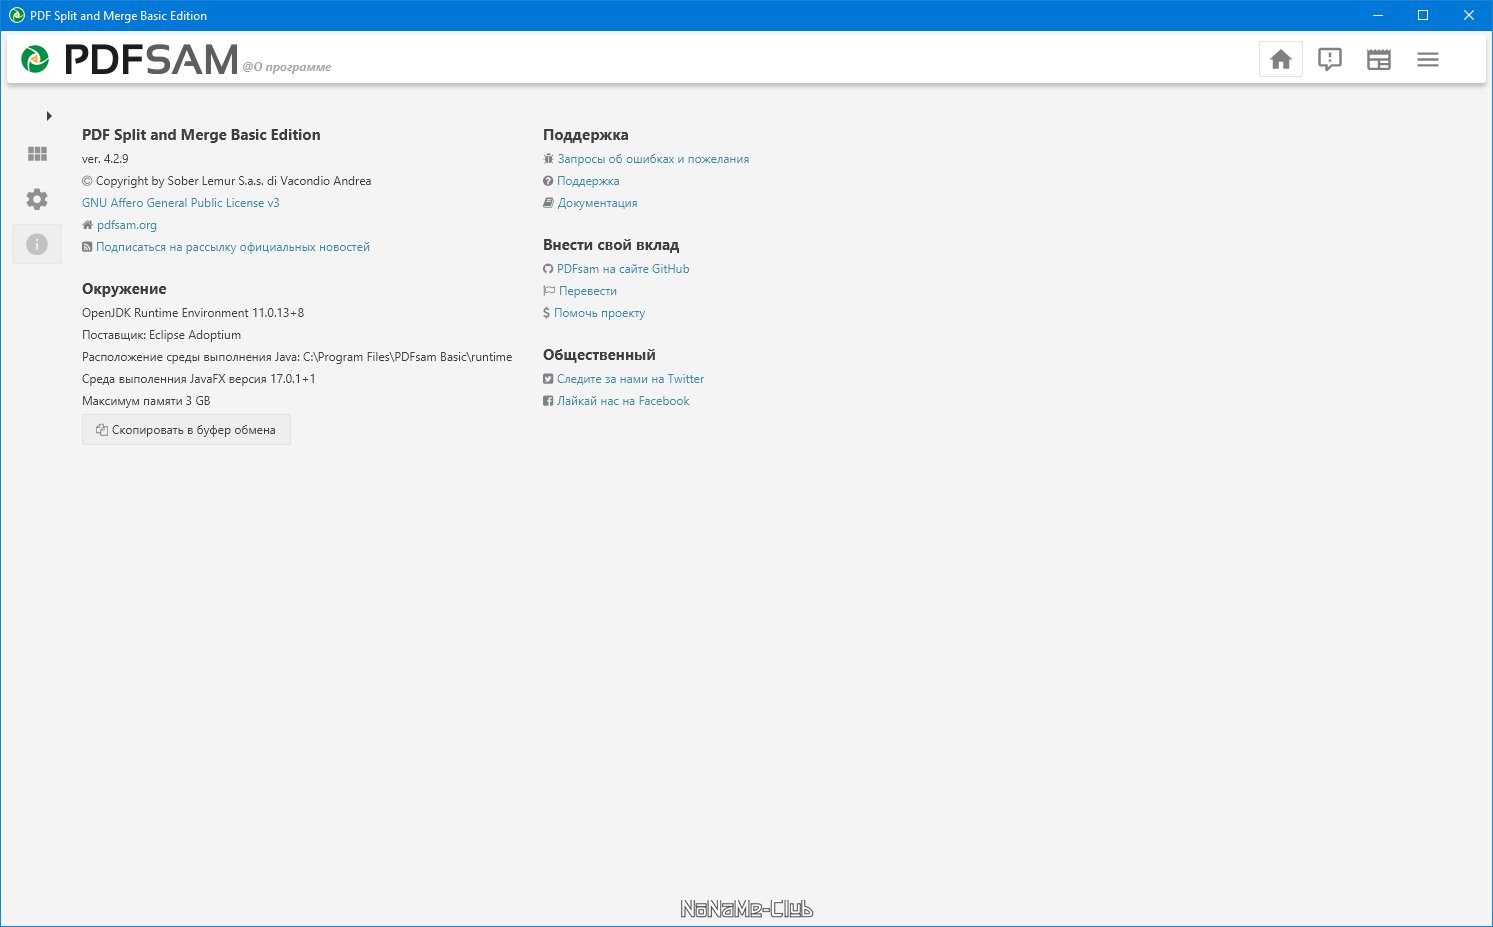Click the PDF Split and Merge Basic Edition heading

pyautogui.click(x=201, y=135)
